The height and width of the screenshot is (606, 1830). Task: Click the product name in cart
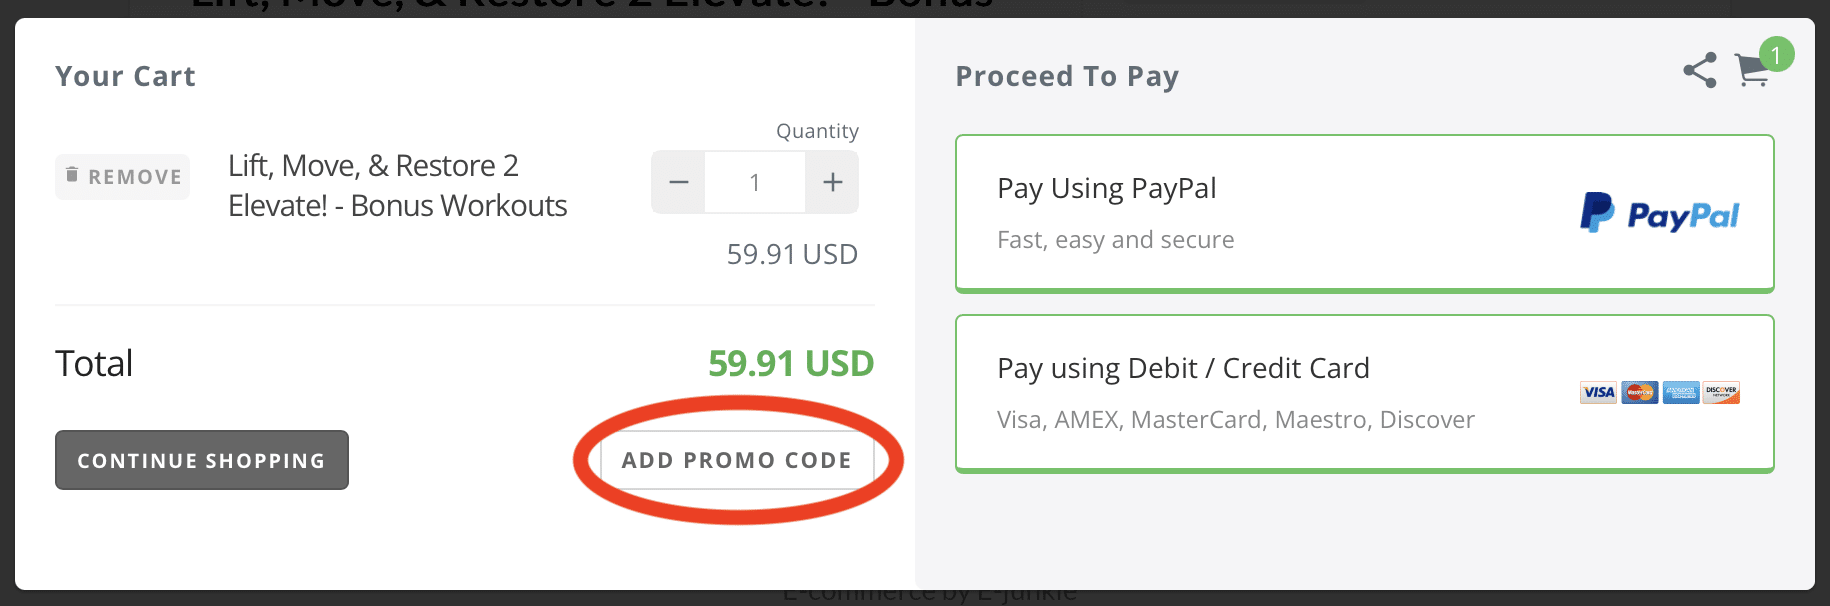(x=398, y=185)
